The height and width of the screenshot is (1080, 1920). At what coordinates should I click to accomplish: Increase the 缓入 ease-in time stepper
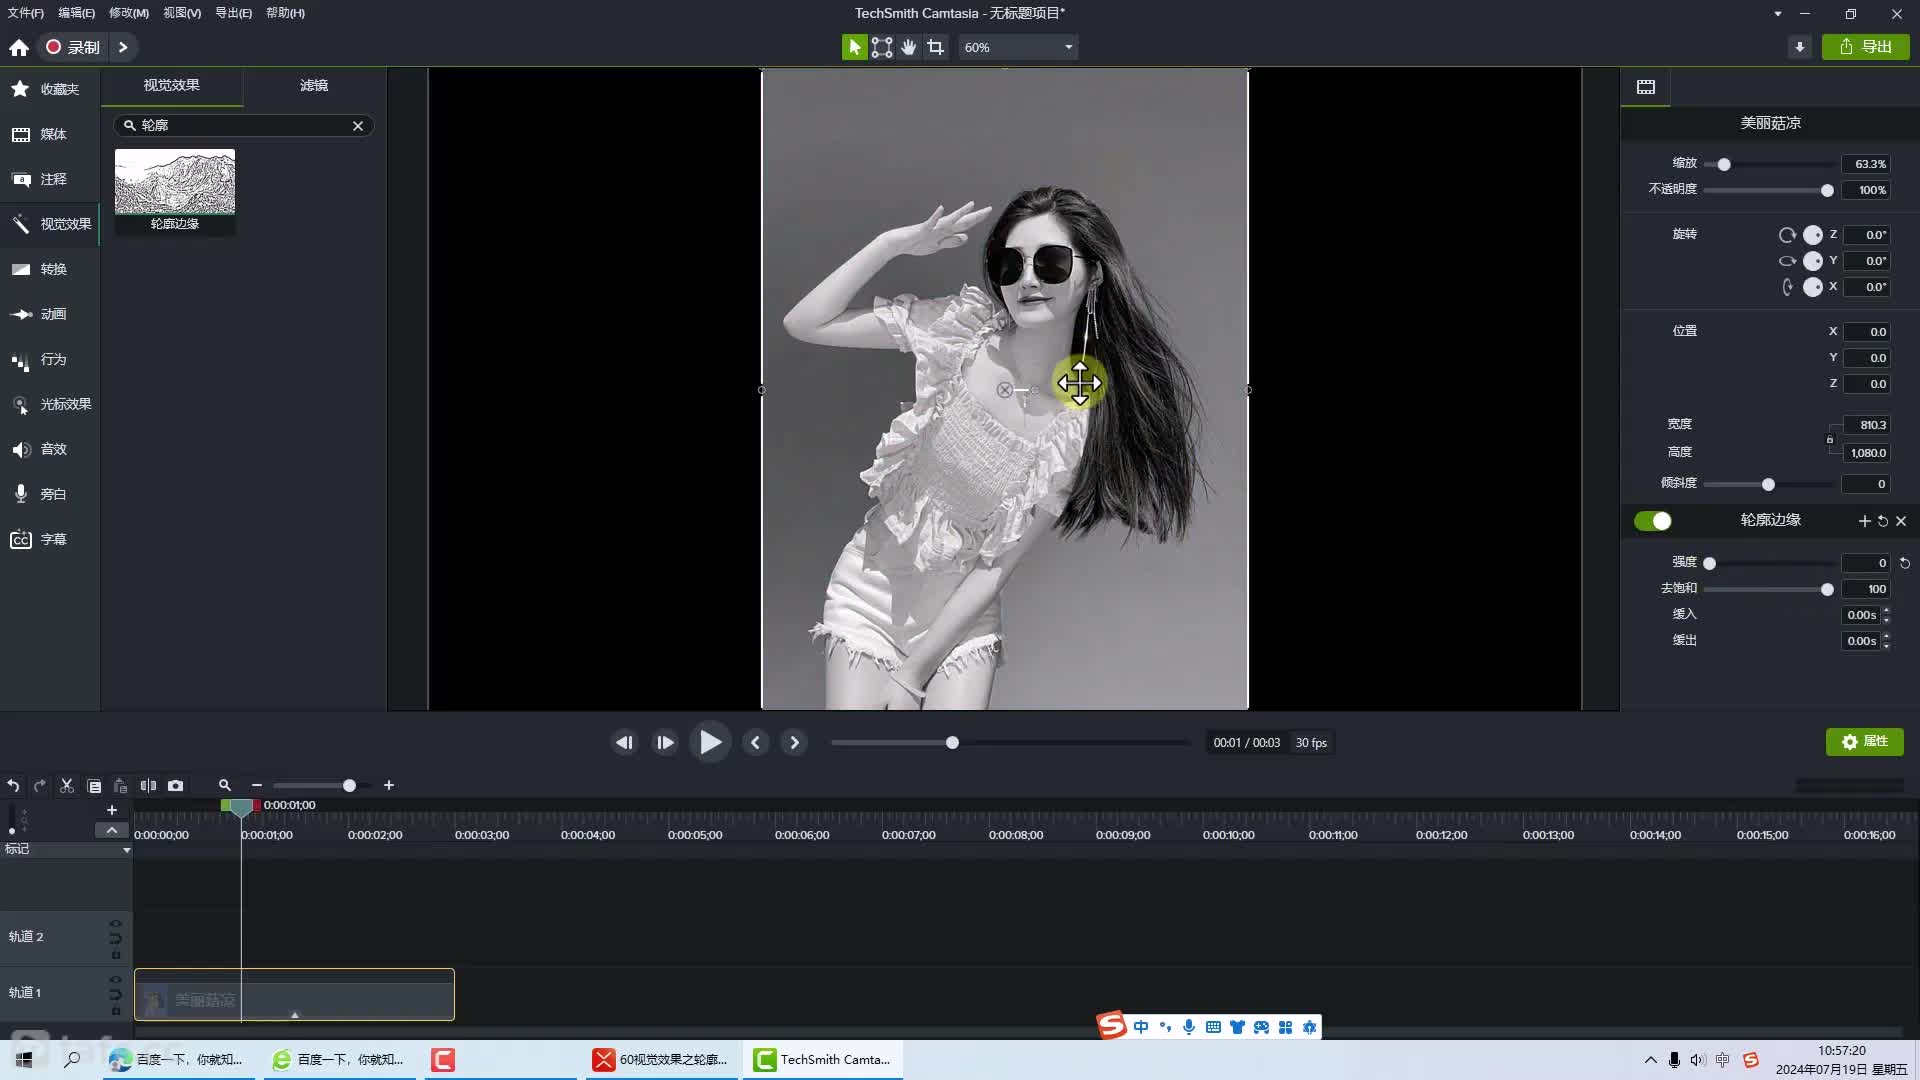point(1886,611)
